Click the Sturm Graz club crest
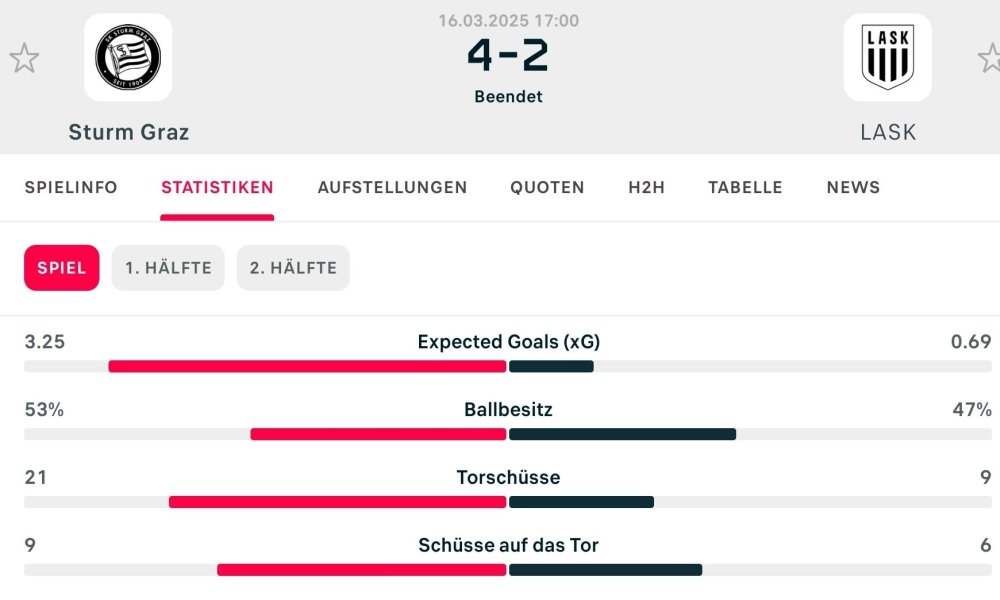 (128, 58)
